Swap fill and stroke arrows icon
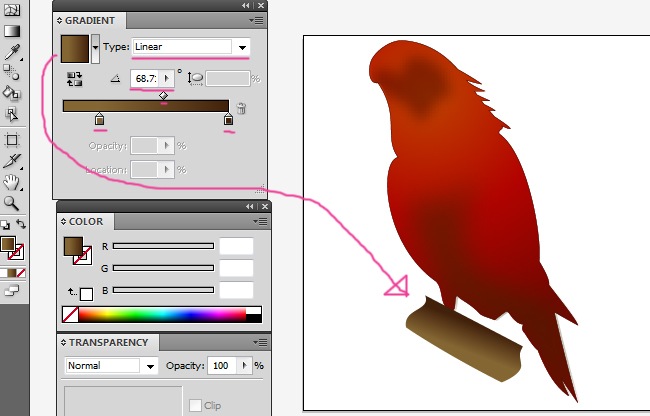The image size is (650, 416). (21, 224)
